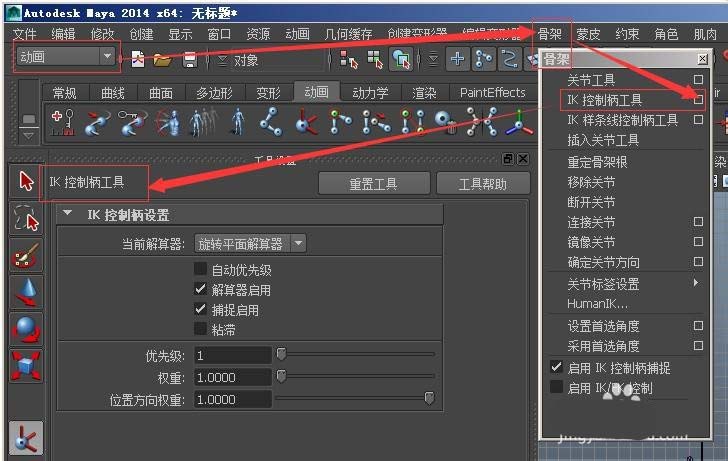Click the mirrored joint chains shelf icon
The width and height of the screenshot is (728, 461).
(413, 123)
